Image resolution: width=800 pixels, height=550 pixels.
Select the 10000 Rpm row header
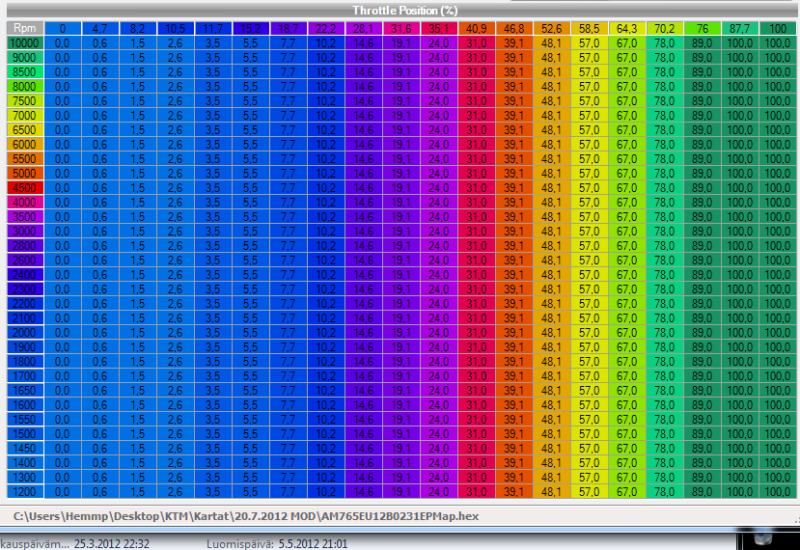point(24,43)
